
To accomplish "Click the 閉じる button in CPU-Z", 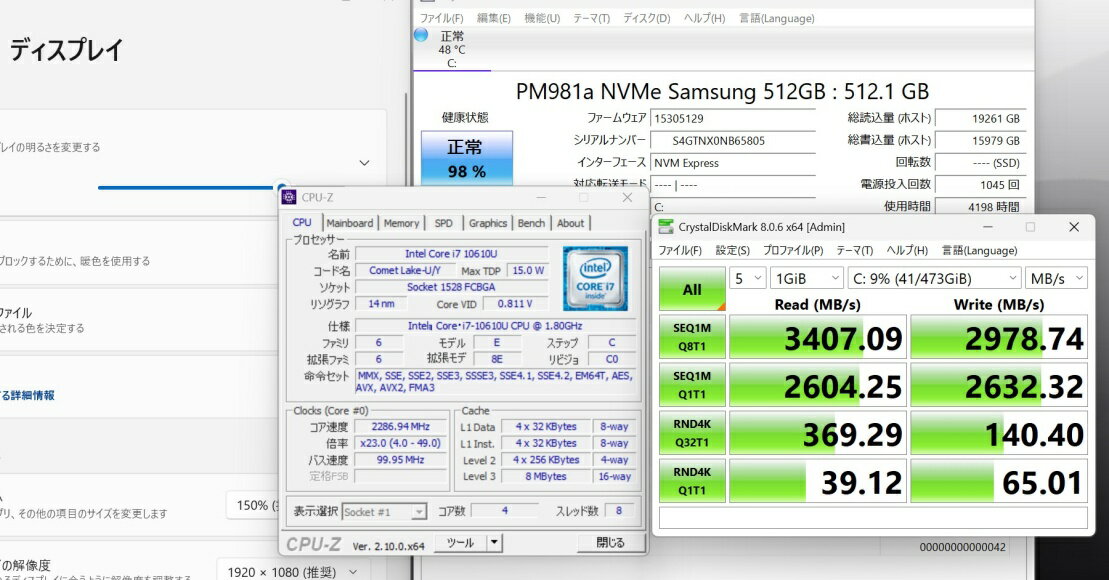I will point(610,543).
